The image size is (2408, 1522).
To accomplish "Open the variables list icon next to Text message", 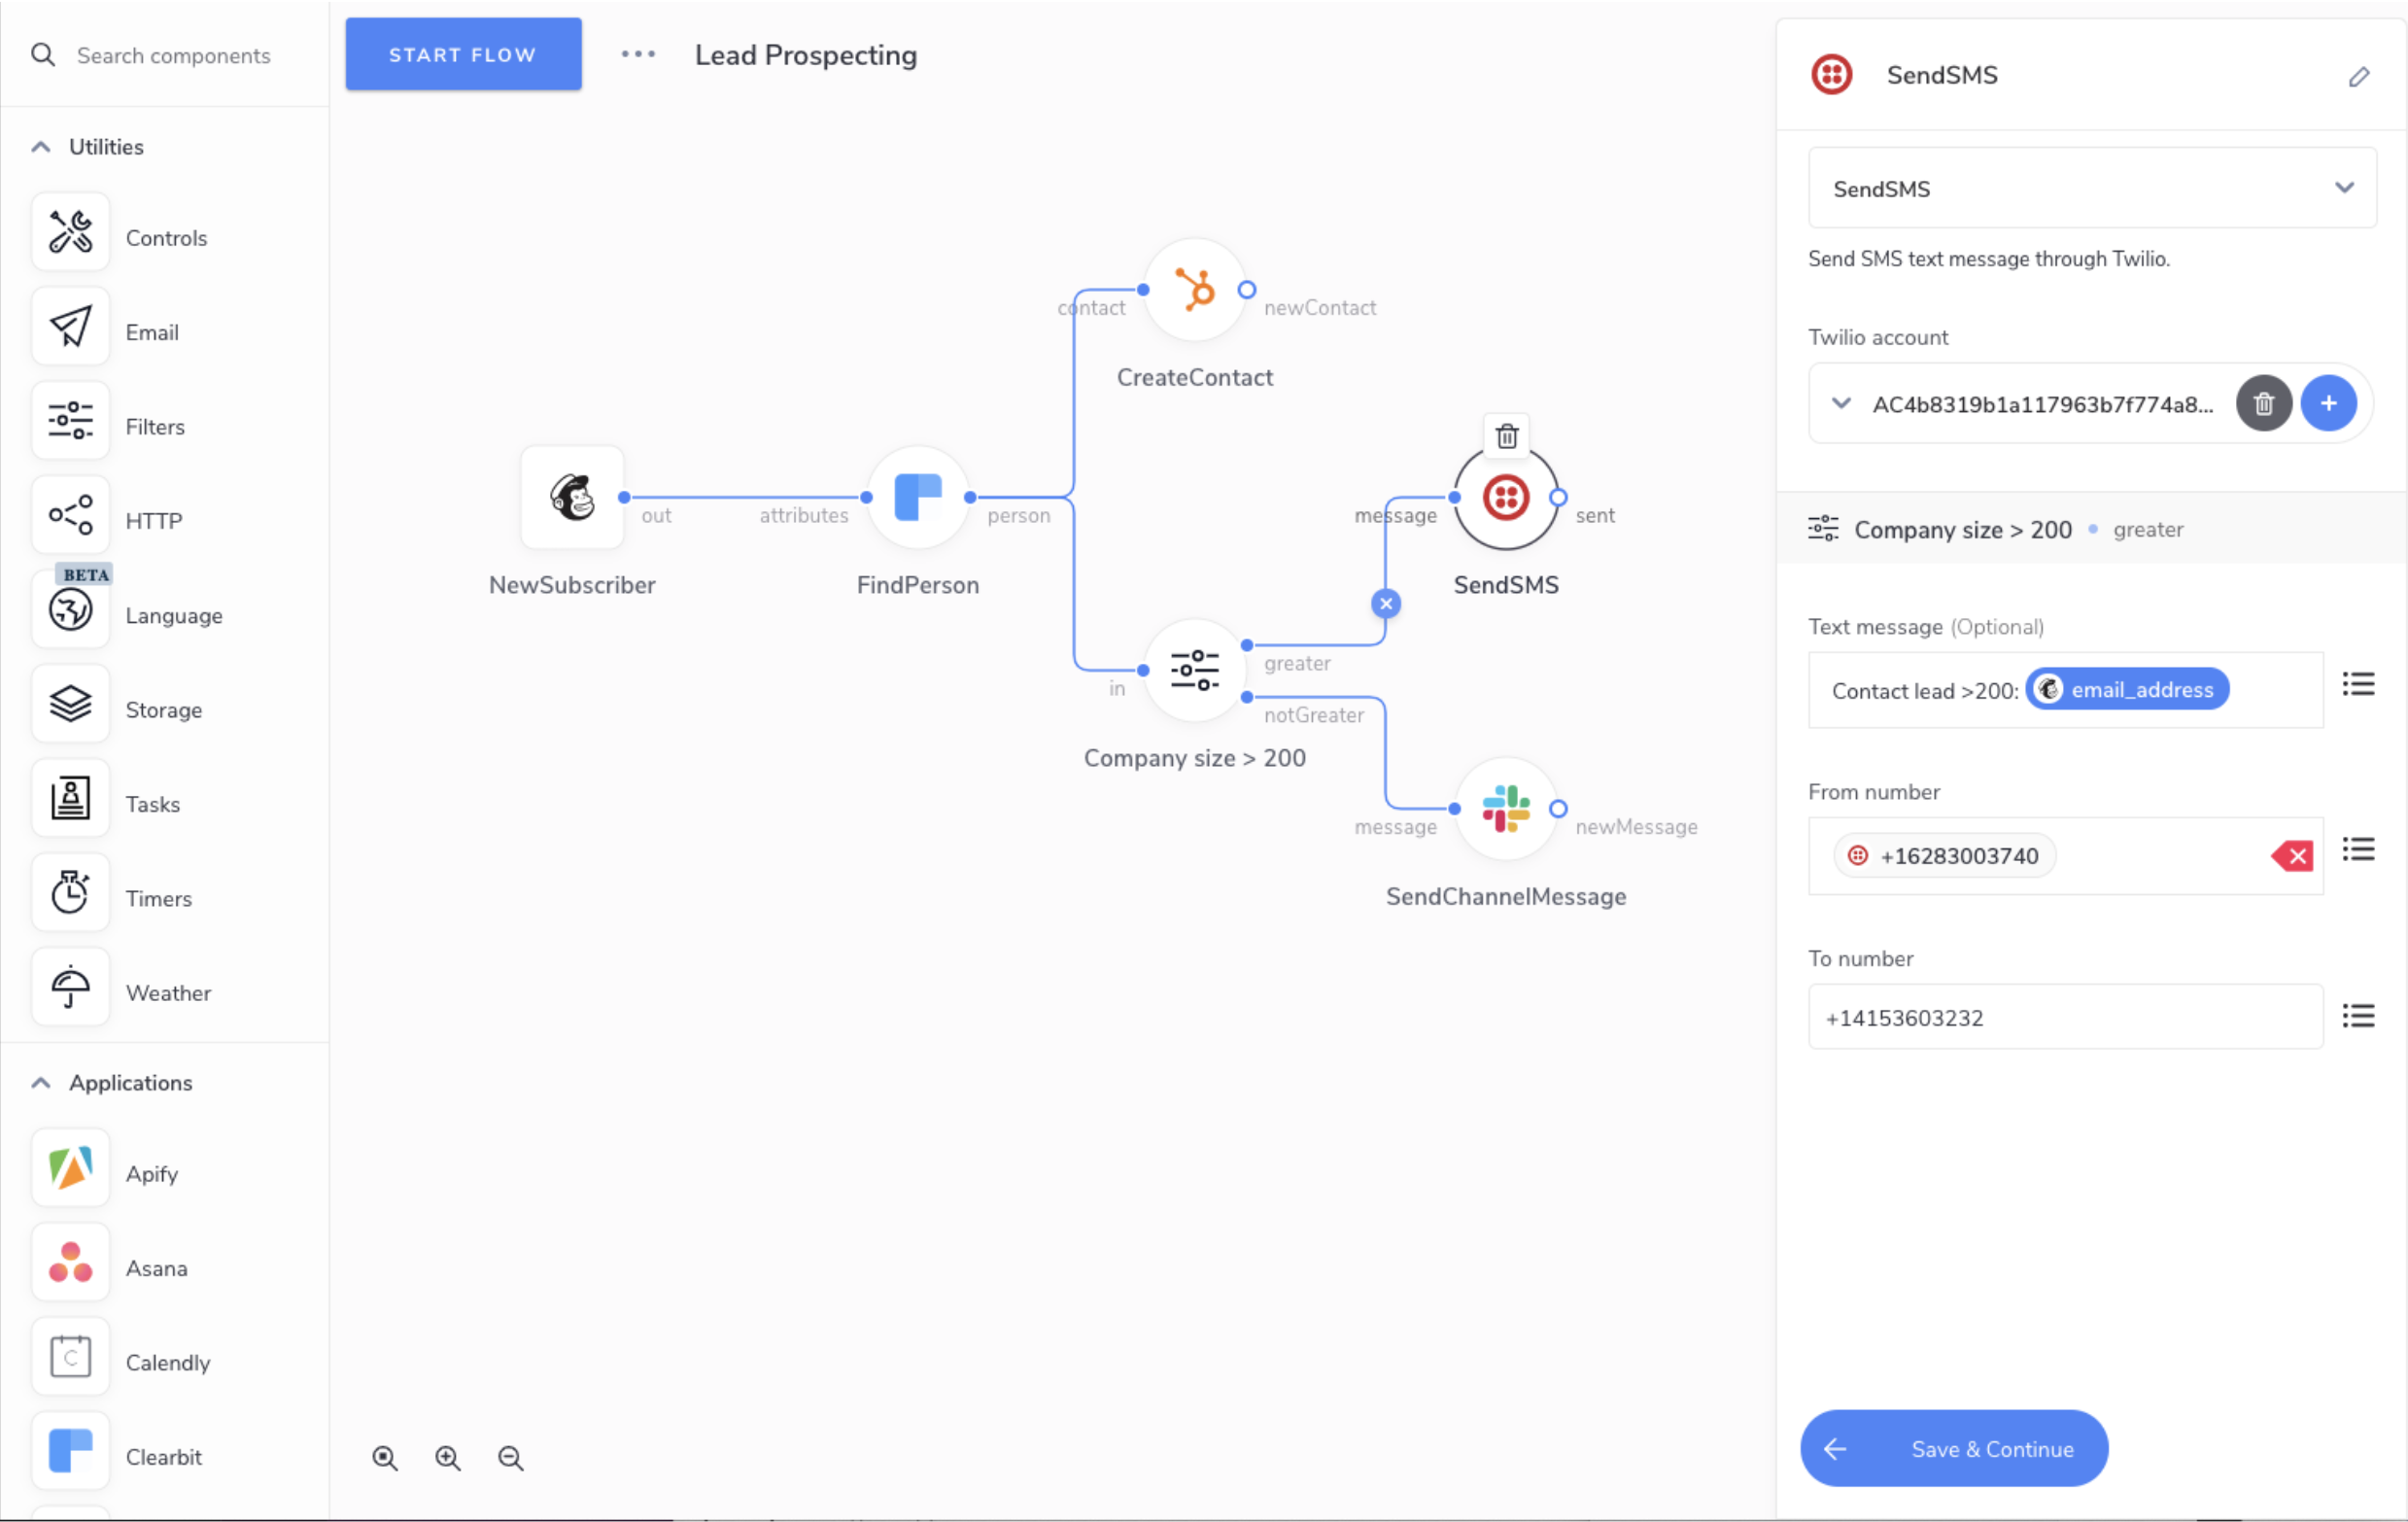I will tap(2357, 685).
